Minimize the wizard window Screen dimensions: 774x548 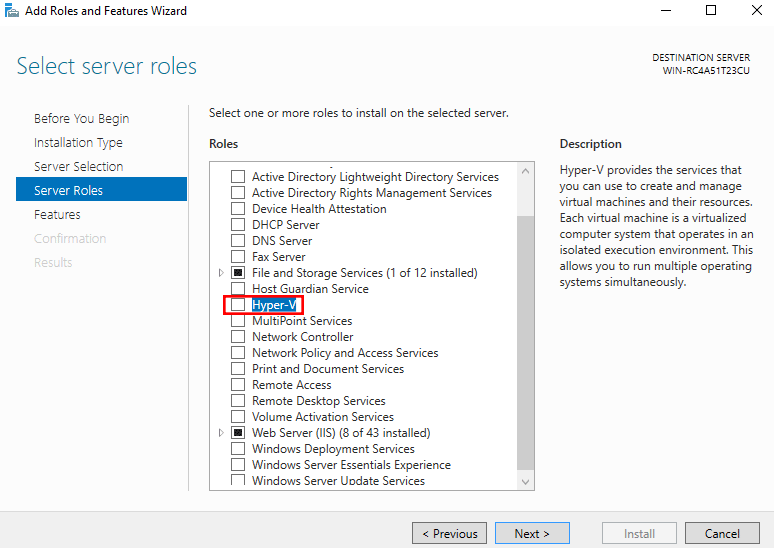click(x=666, y=10)
